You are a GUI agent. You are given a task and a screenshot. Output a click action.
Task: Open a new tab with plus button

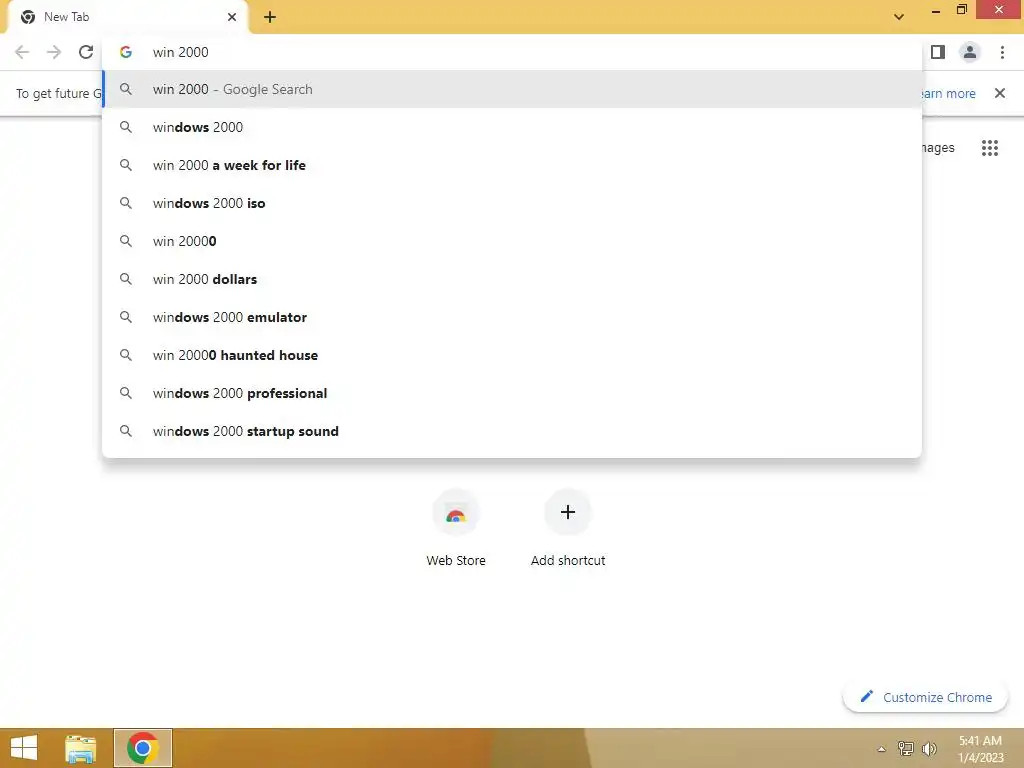point(270,17)
